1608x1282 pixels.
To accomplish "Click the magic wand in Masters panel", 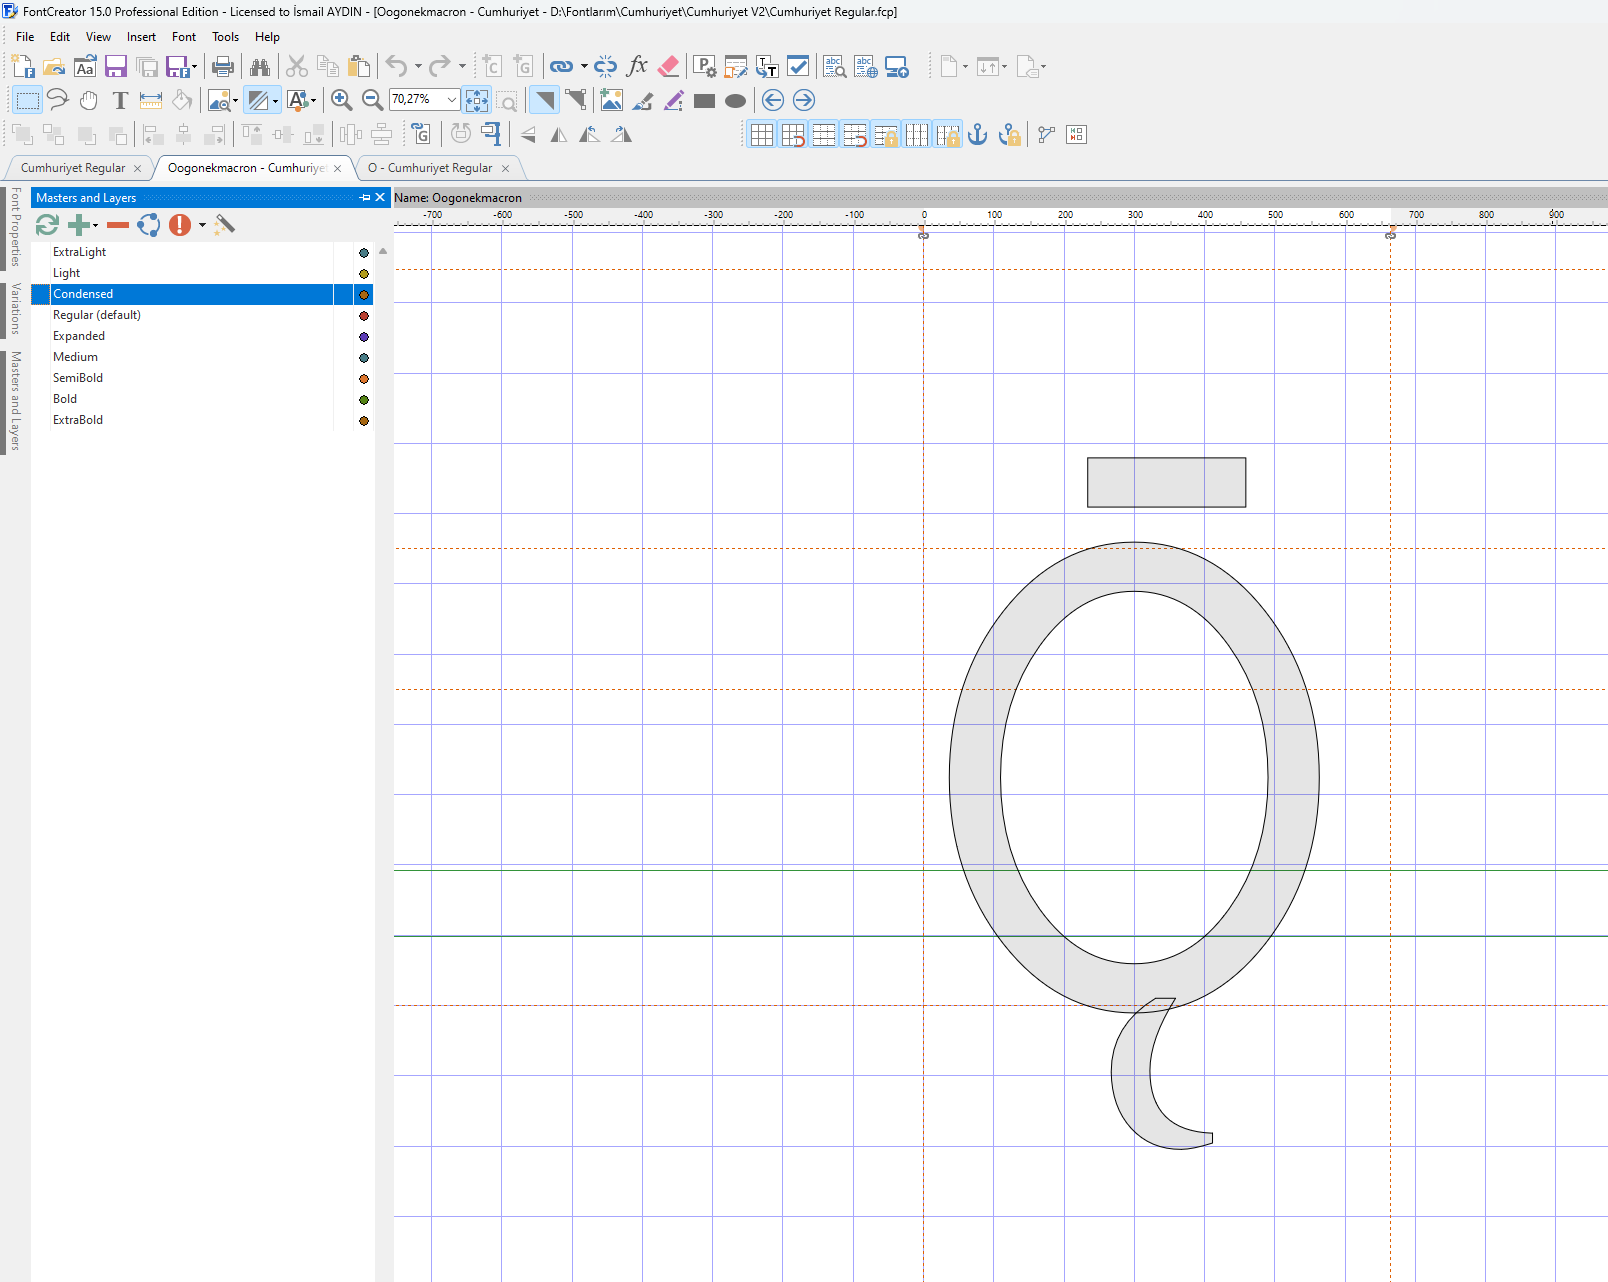I will (x=225, y=225).
